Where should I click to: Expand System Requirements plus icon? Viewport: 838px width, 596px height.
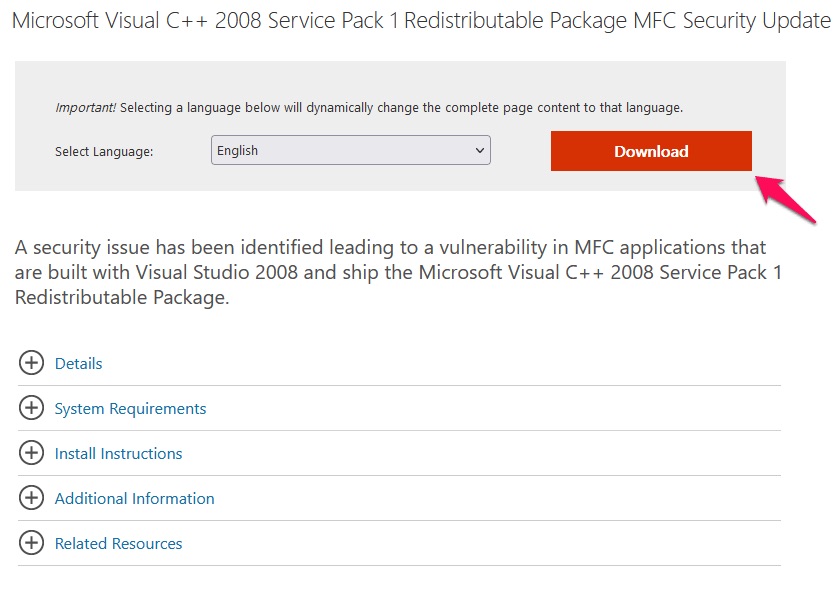[x=32, y=408]
